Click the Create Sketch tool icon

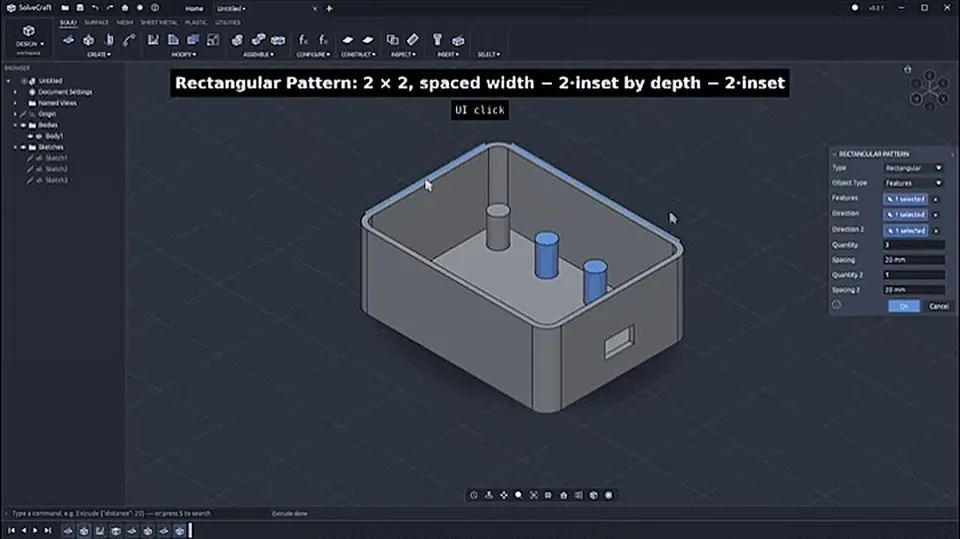tap(69, 40)
